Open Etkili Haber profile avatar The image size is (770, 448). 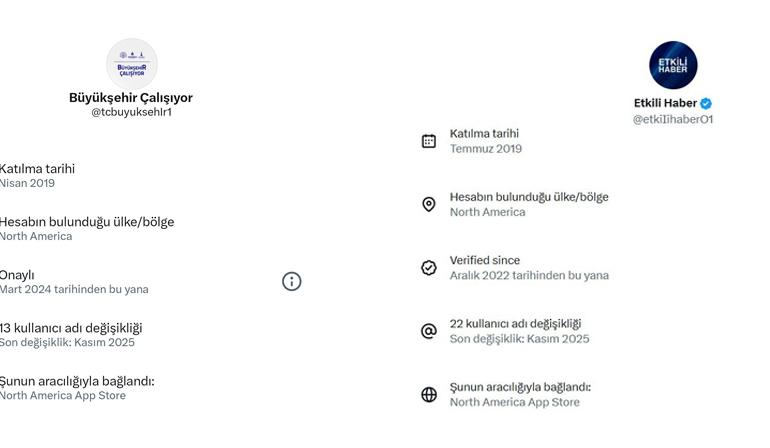[673, 65]
